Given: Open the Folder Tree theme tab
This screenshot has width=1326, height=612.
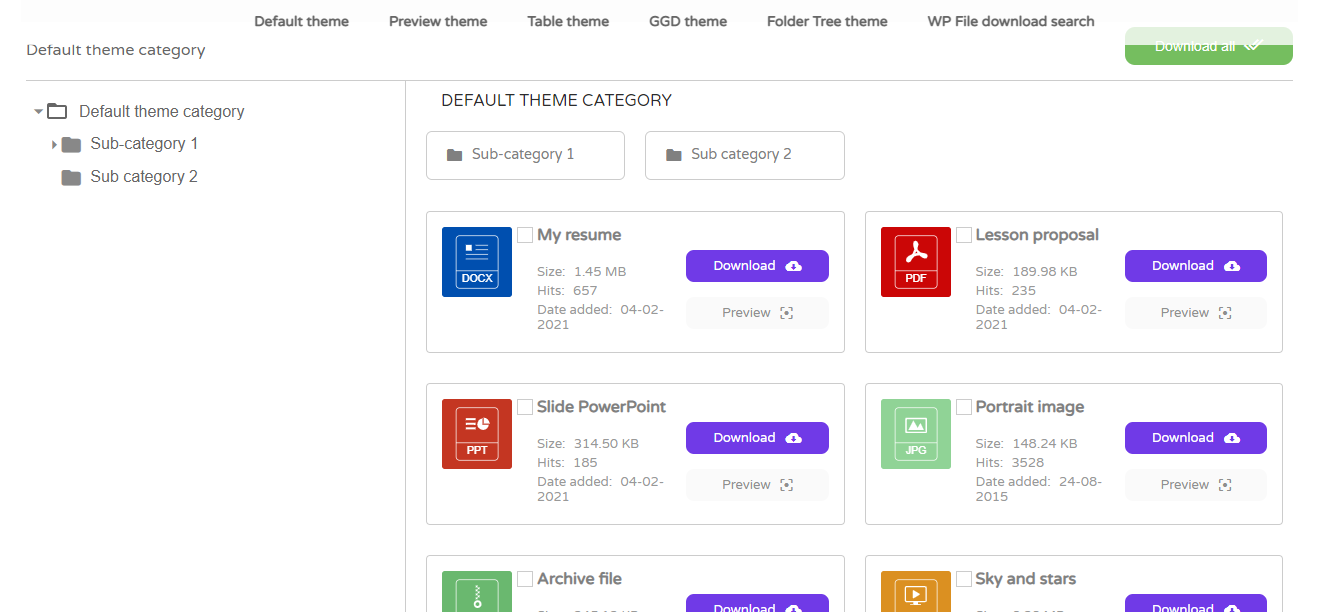Looking at the screenshot, I should click(x=827, y=21).
